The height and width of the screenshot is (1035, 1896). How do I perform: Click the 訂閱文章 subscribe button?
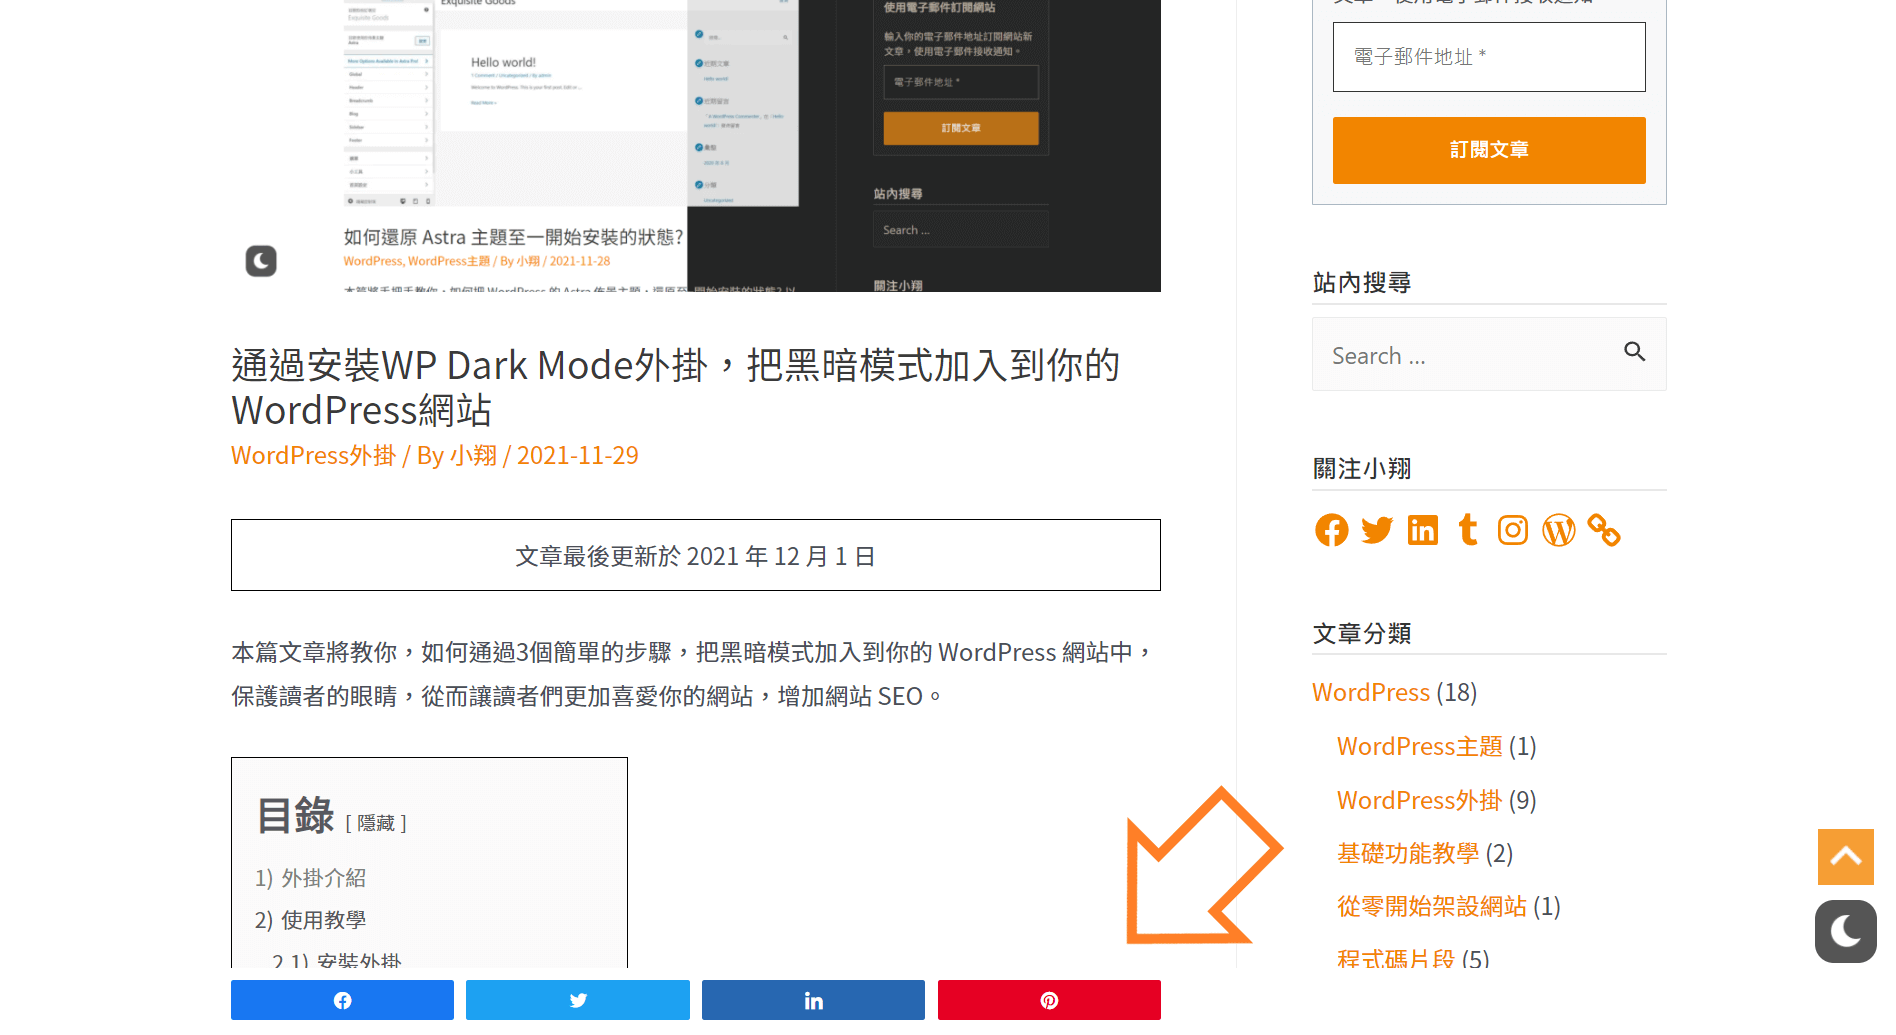click(x=1489, y=150)
